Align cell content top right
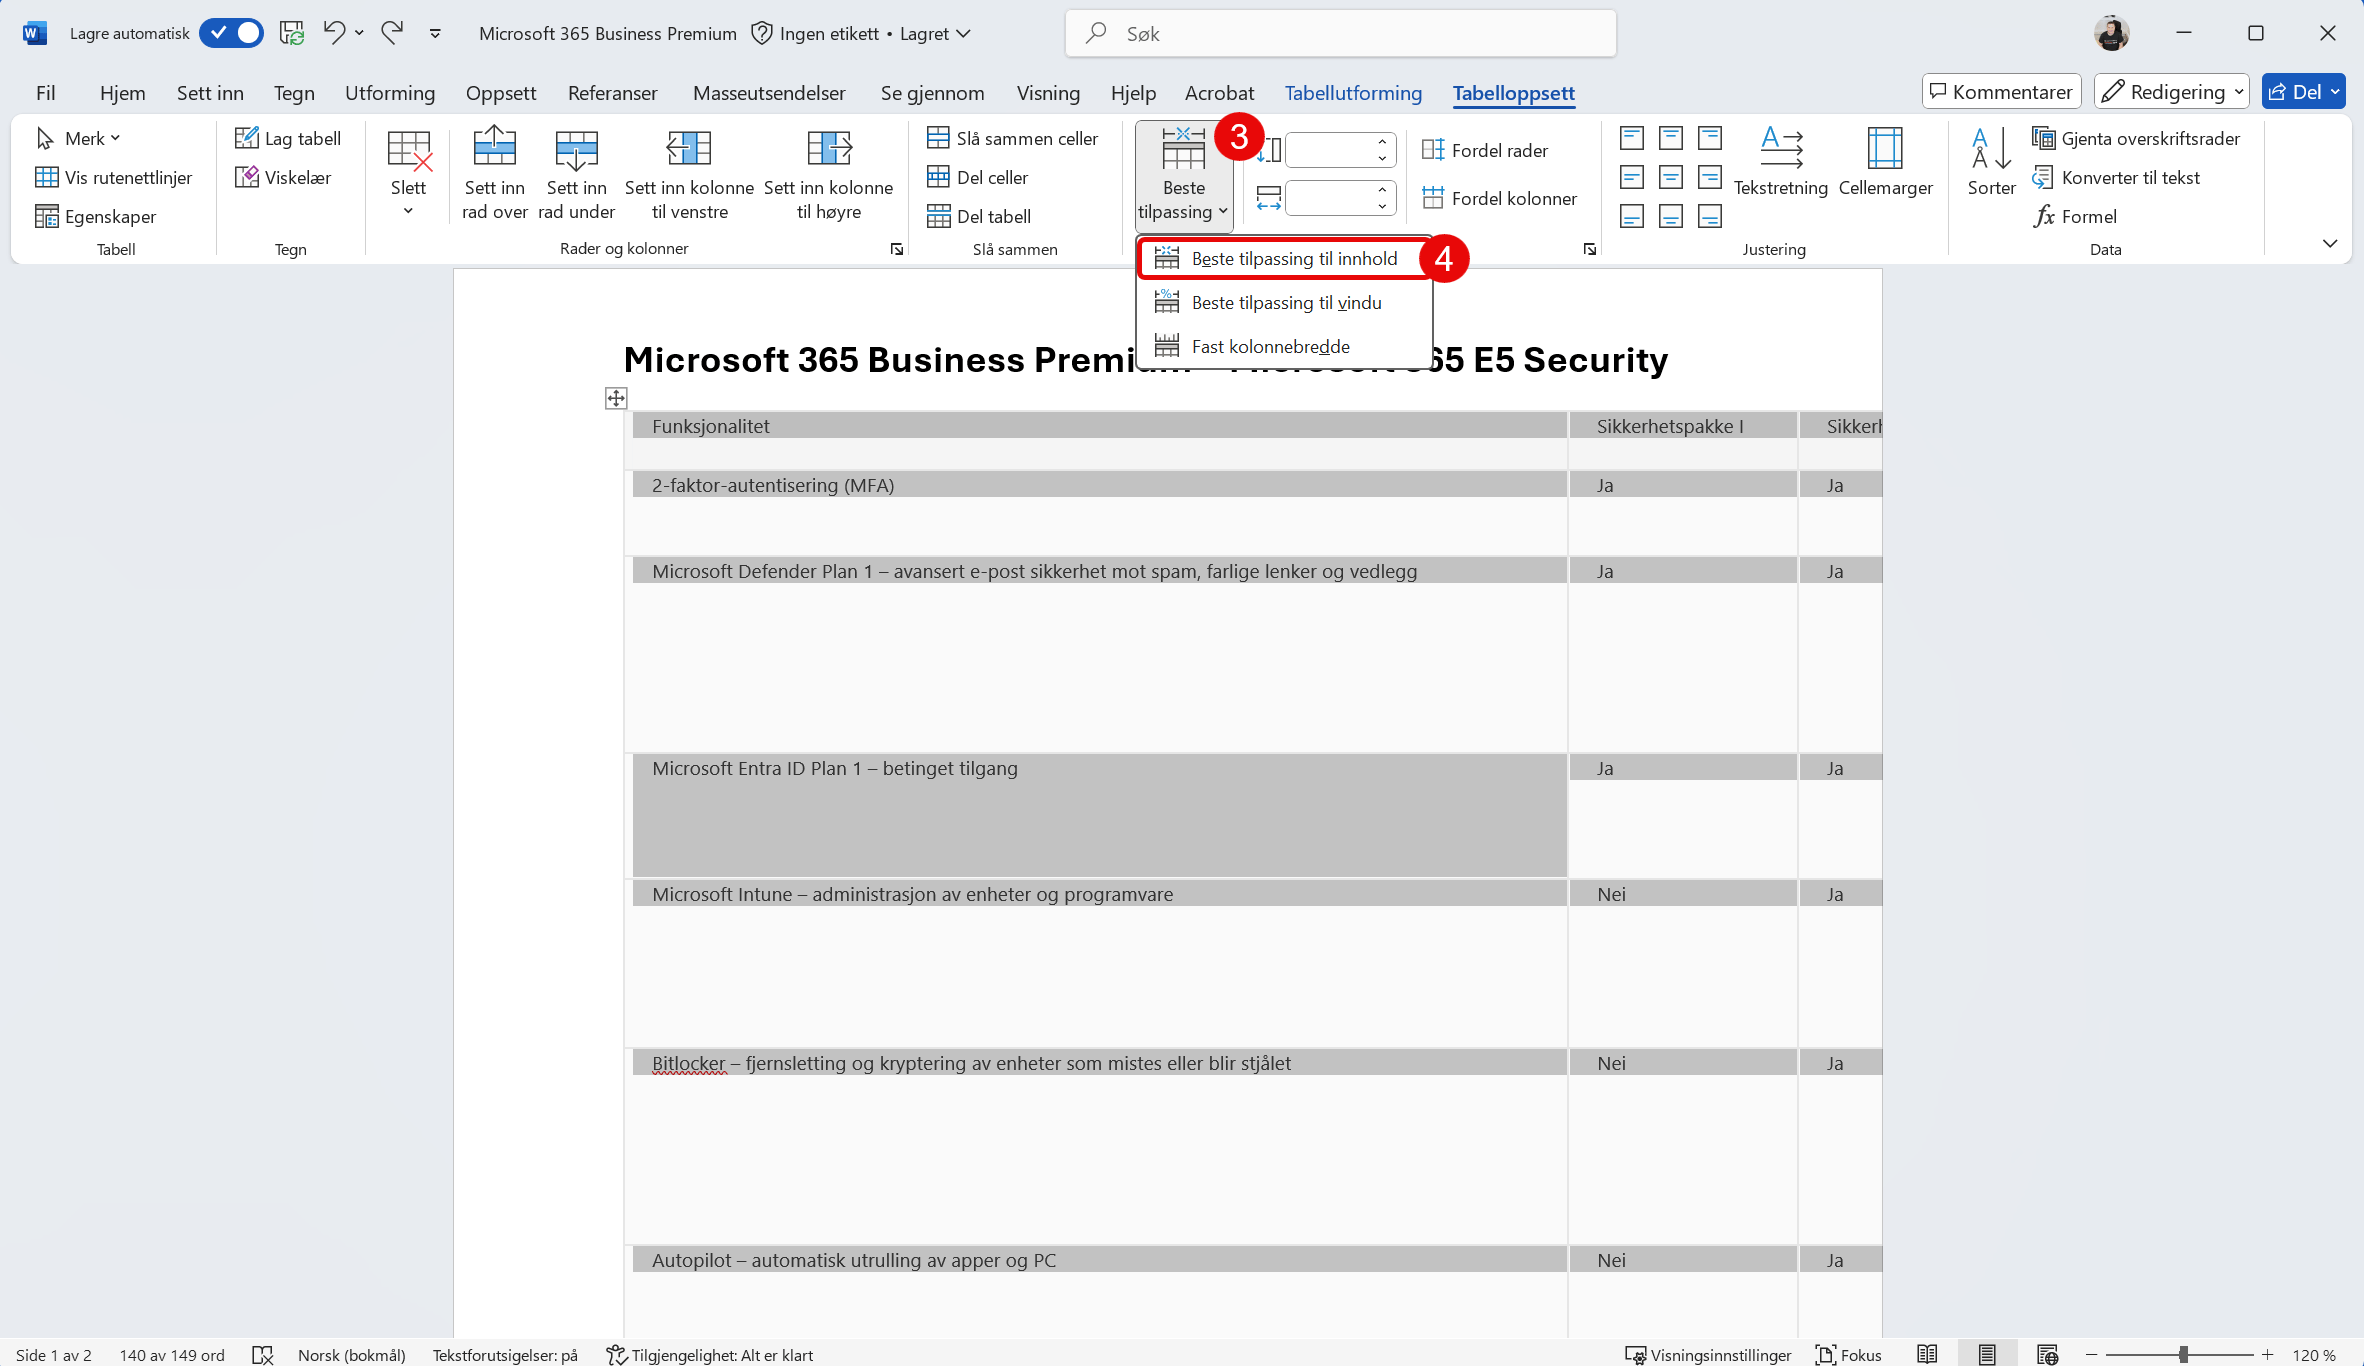2364x1366 pixels. click(1710, 138)
